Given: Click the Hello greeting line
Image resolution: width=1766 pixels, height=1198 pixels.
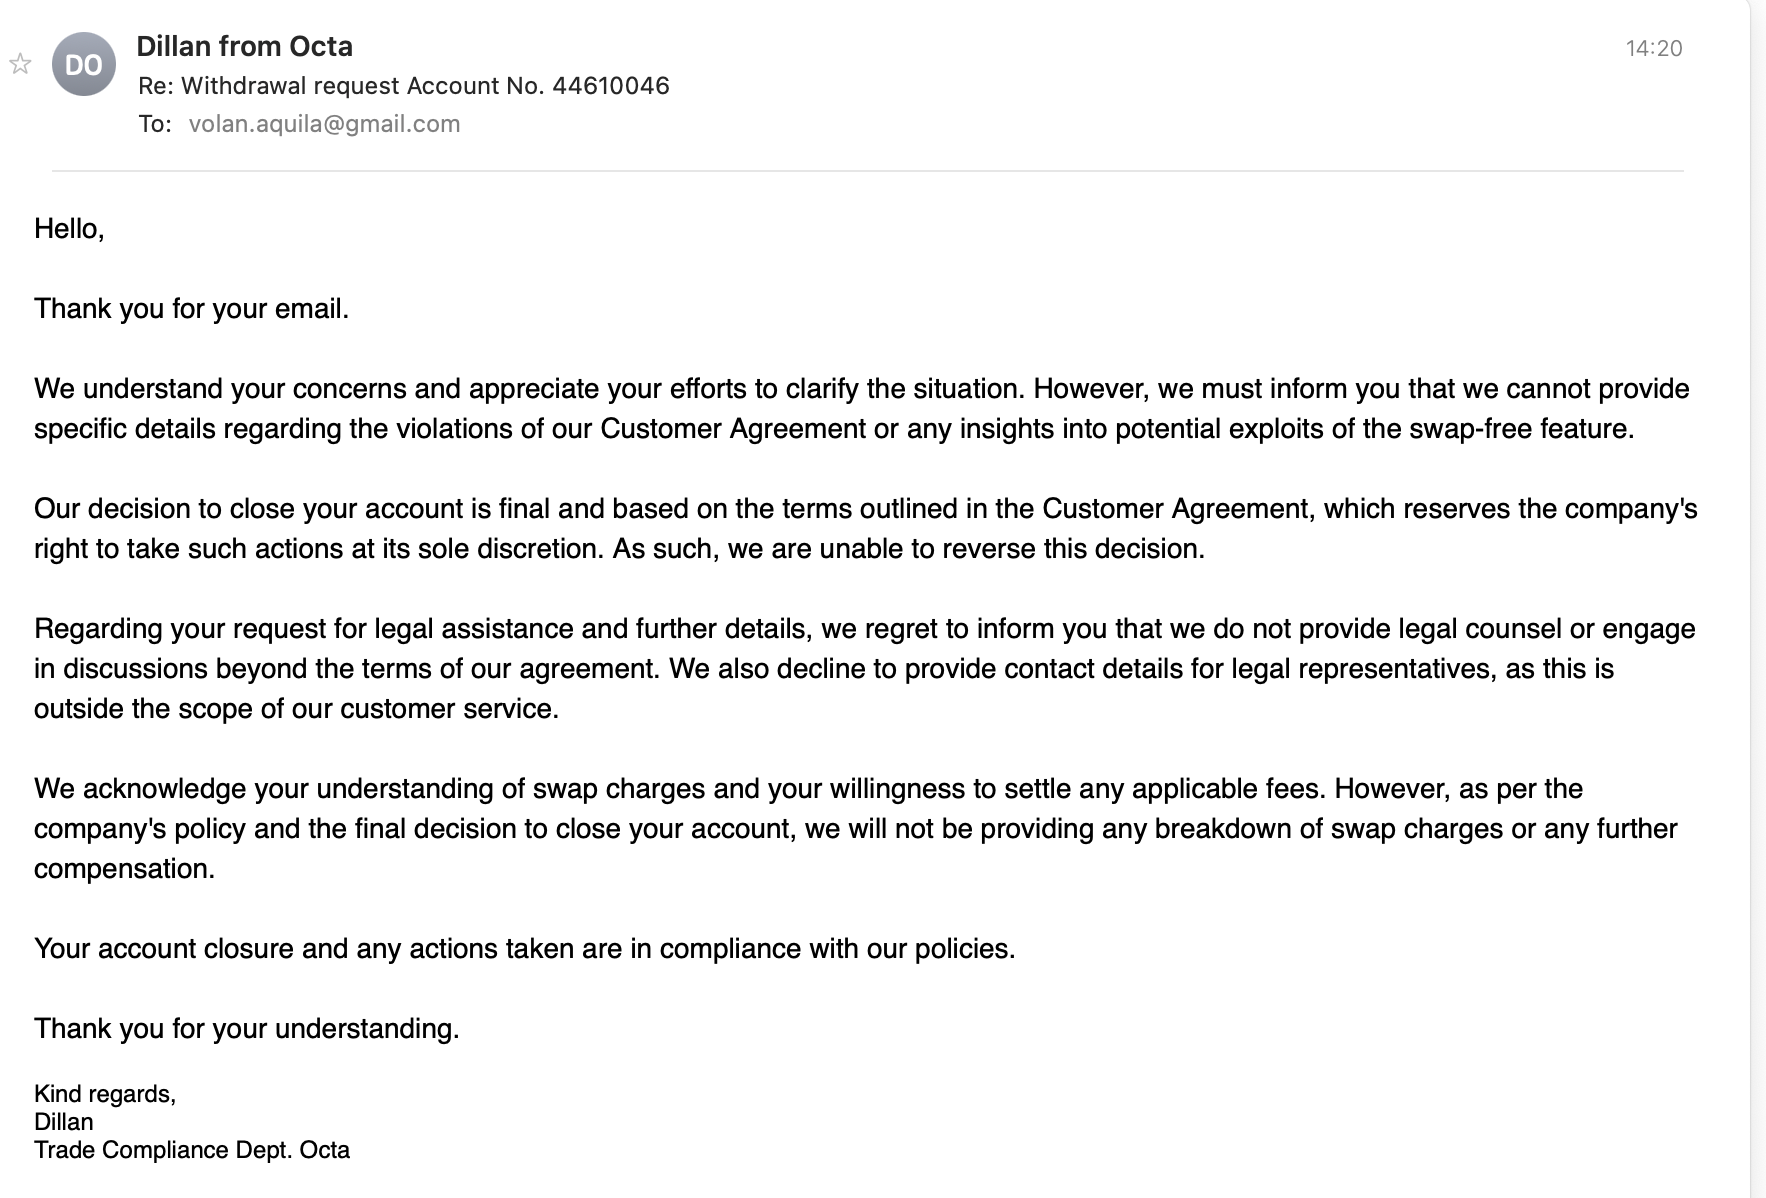Looking at the screenshot, I should 69,229.
